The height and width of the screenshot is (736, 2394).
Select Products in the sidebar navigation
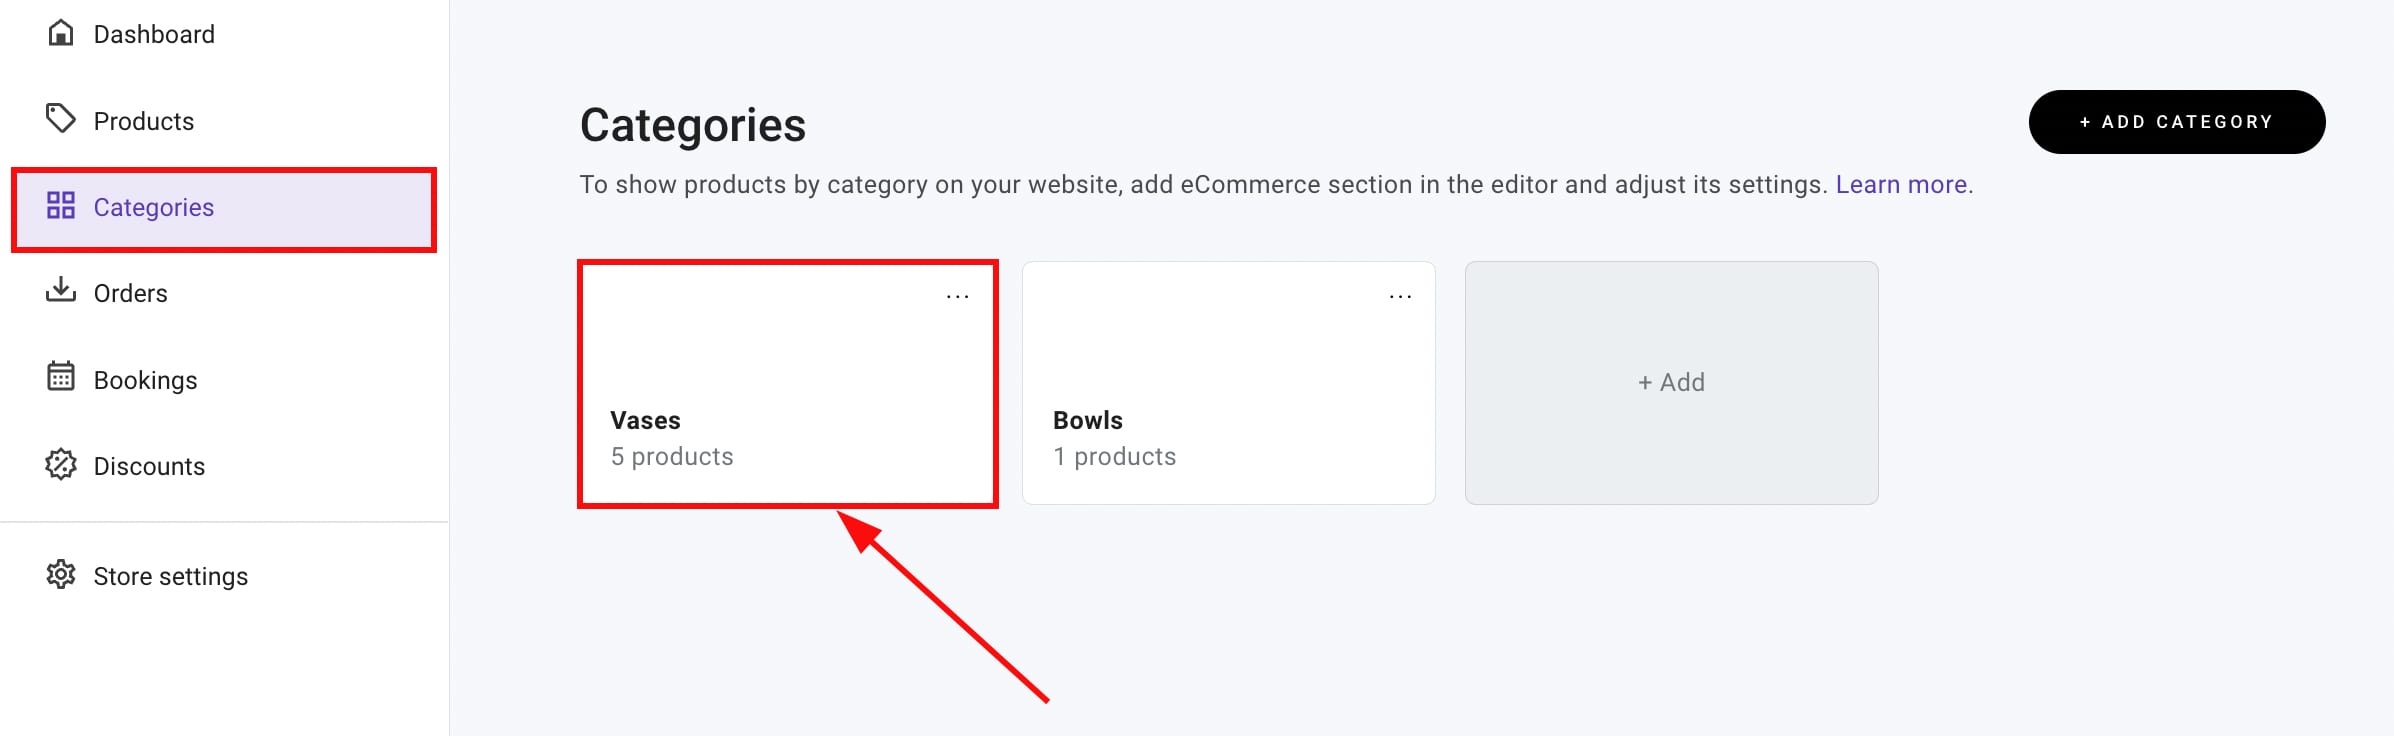pos(144,120)
